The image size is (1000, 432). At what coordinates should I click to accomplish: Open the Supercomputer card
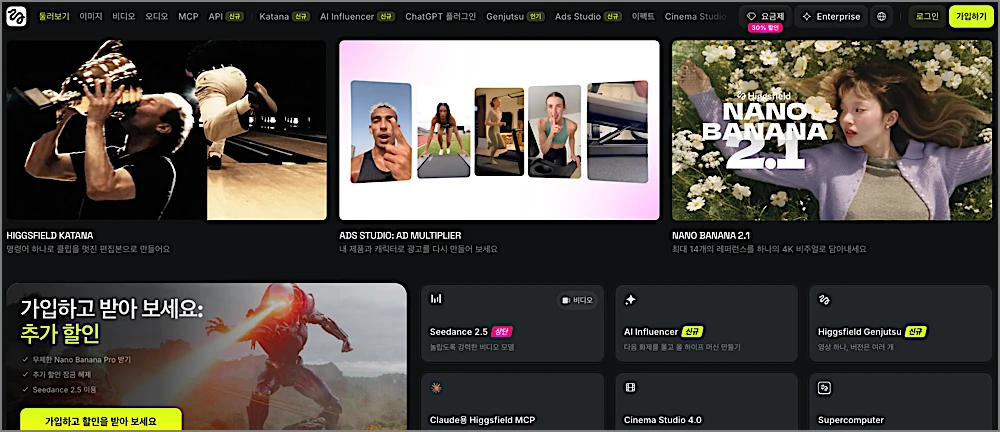click(901, 403)
